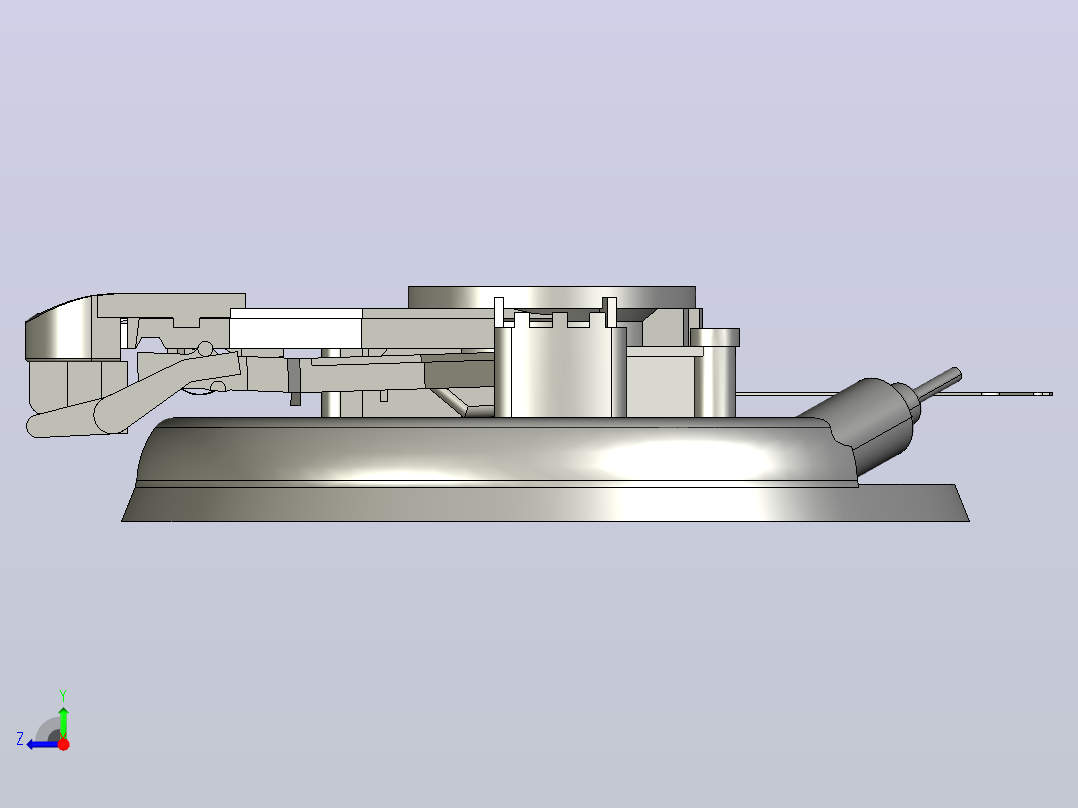Select the short capped cylinder right of hub
The image size is (1078, 808).
[715, 373]
